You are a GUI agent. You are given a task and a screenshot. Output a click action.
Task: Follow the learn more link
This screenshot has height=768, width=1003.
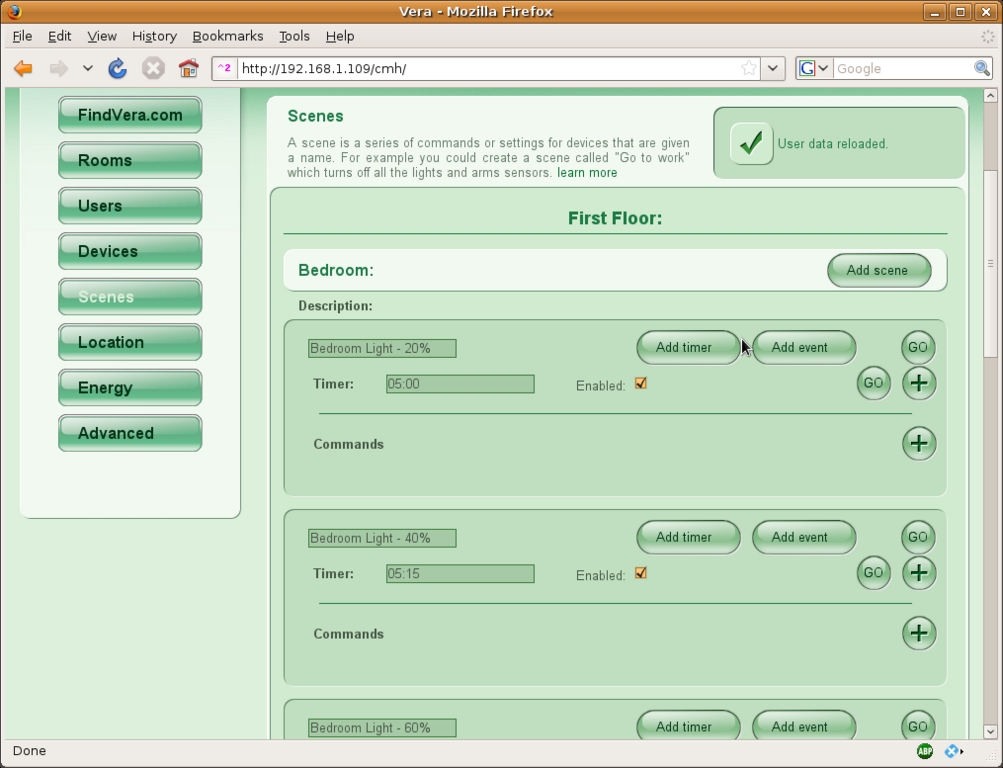pos(587,173)
